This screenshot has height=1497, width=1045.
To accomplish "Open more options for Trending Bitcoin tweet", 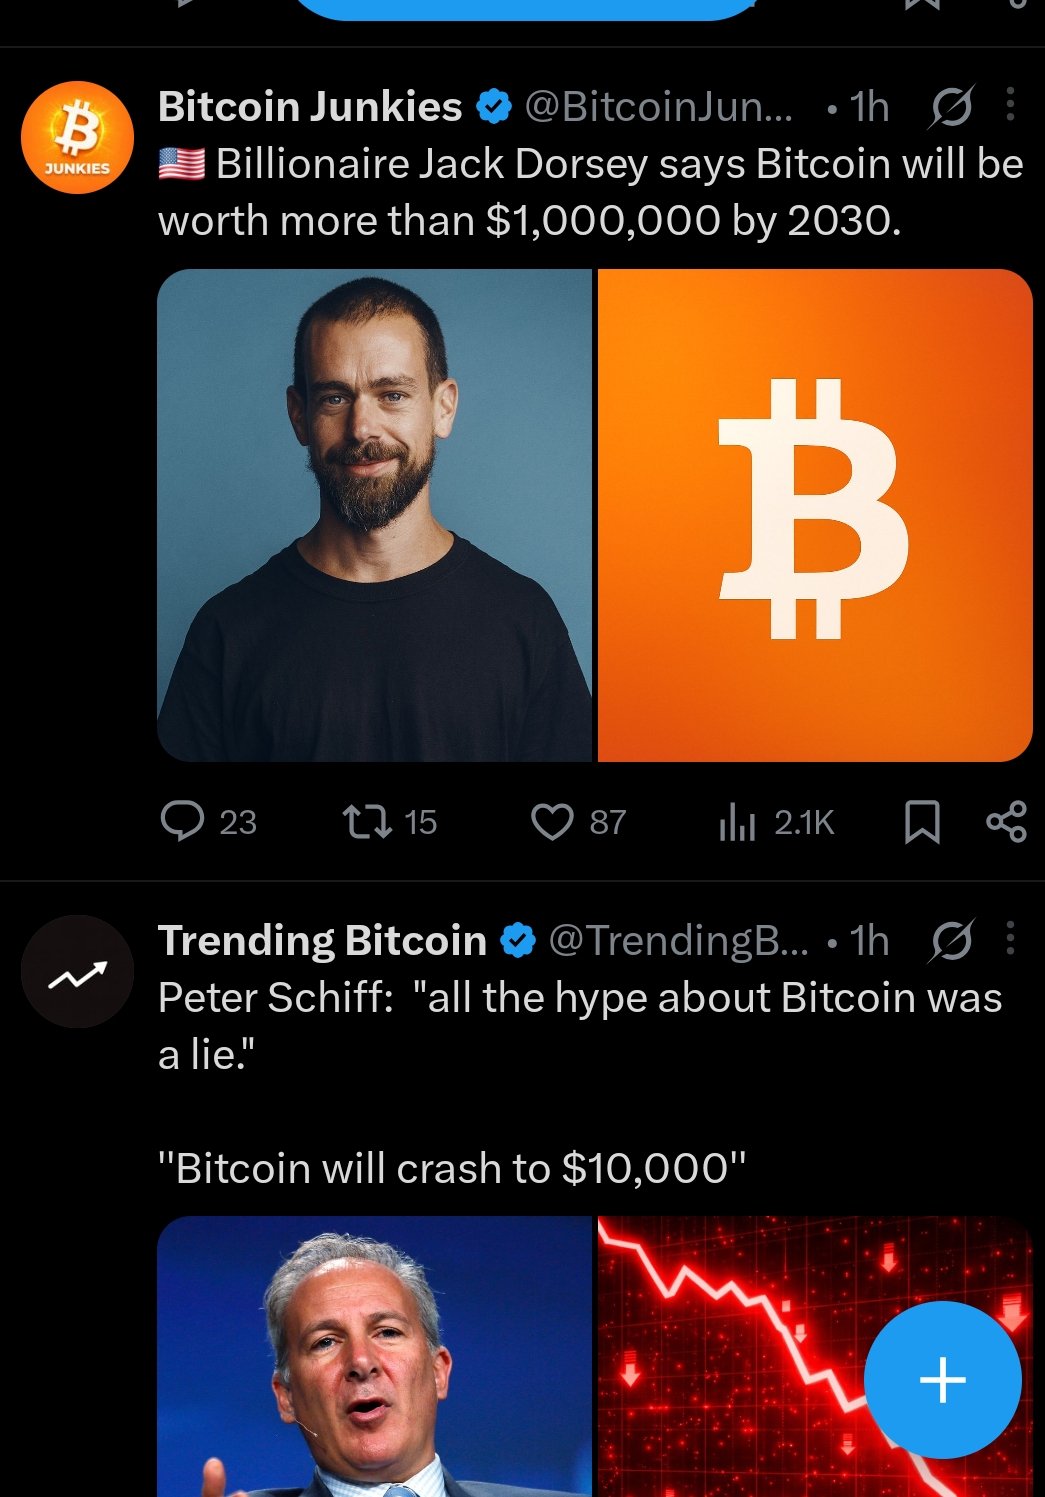I will pos(1010,939).
